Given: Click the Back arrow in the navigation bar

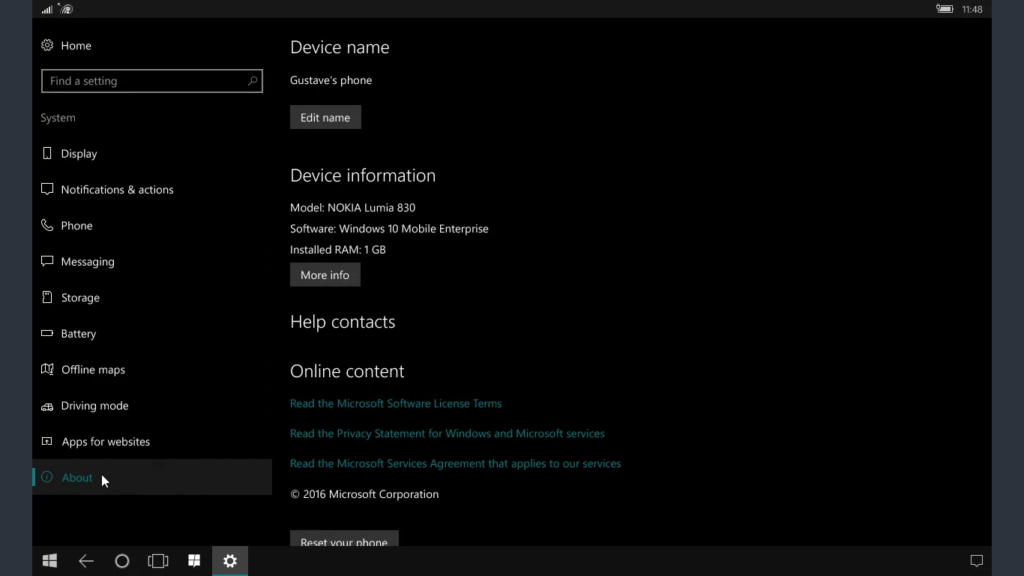Looking at the screenshot, I should (86, 561).
